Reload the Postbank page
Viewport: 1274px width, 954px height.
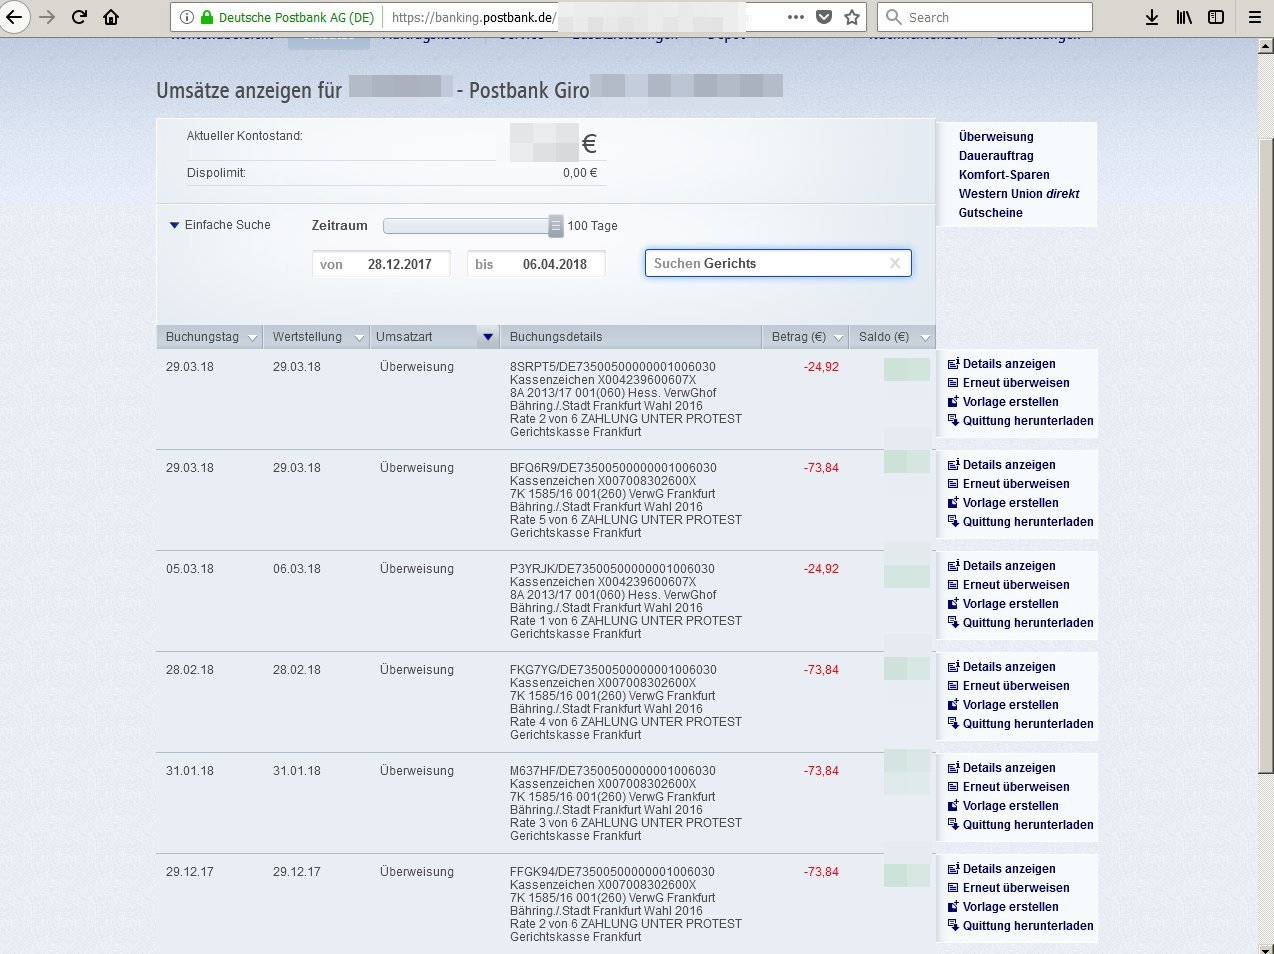pyautogui.click(x=79, y=17)
